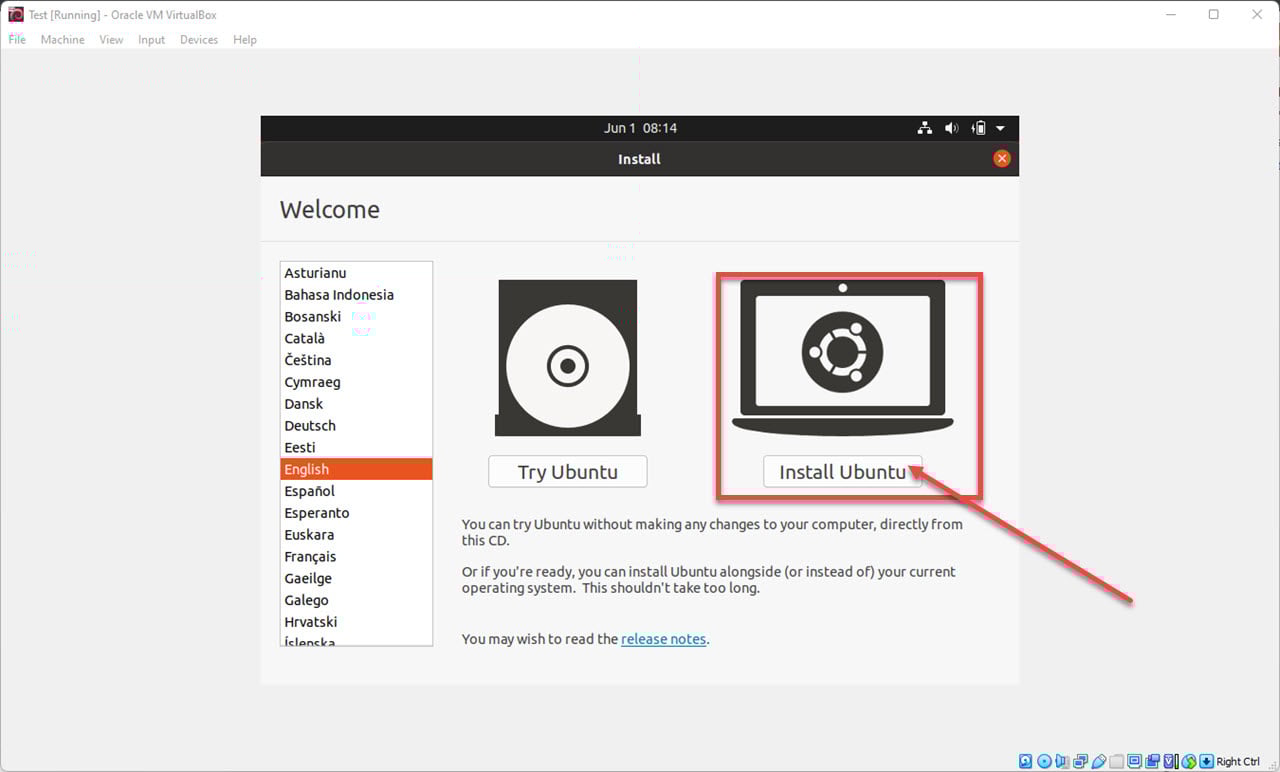The image size is (1280, 772).
Task: Click the Ubuntu battery indicator icon
Action: pyautogui.click(x=979, y=128)
